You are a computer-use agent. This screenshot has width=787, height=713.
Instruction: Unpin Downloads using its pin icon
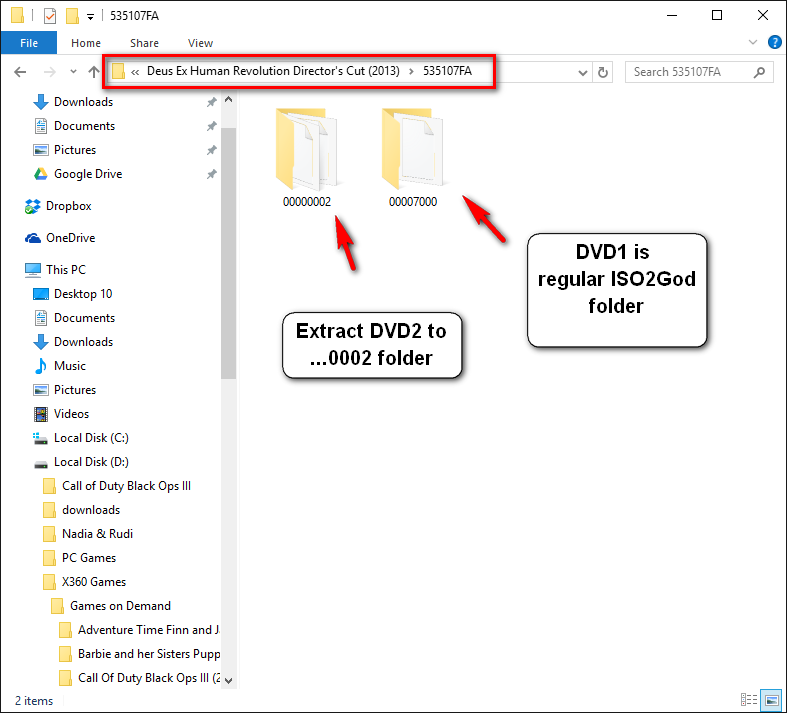[212, 102]
